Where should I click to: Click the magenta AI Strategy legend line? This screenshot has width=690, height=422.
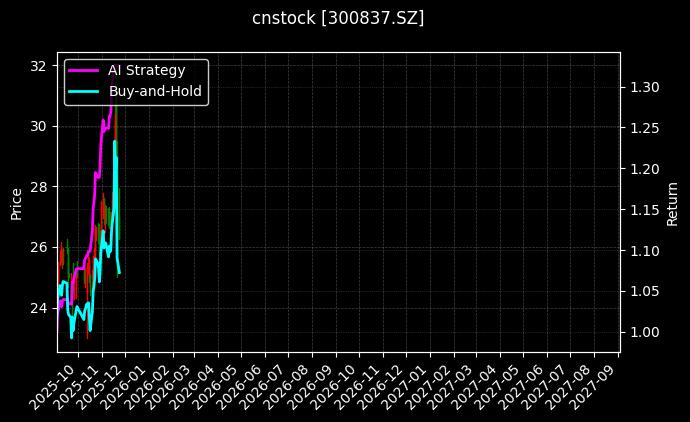pyautogui.click(x=83, y=70)
